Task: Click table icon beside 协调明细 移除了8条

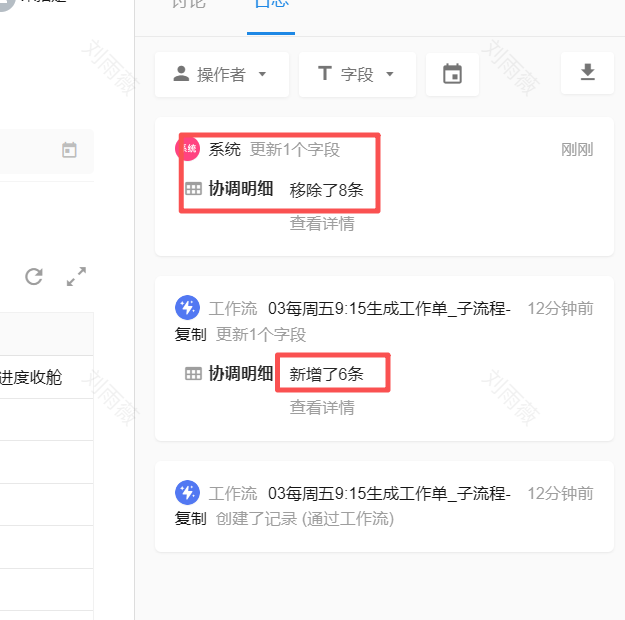Action: pyautogui.click(x=193, y=189)
